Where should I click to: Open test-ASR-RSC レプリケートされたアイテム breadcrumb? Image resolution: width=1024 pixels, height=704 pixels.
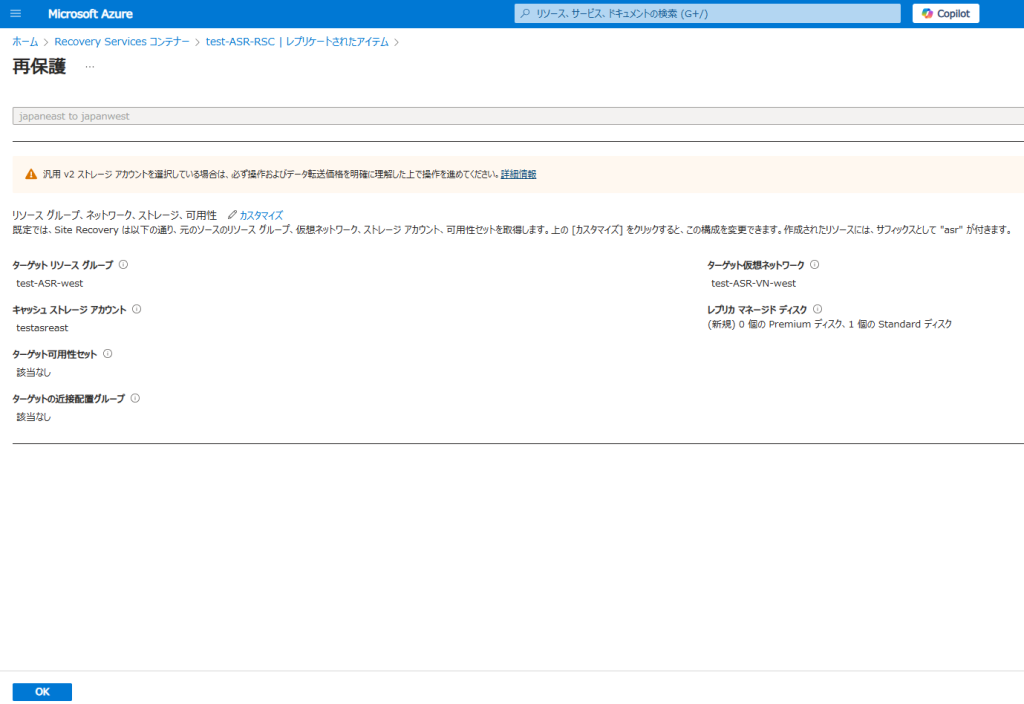[x=297, y=42]
